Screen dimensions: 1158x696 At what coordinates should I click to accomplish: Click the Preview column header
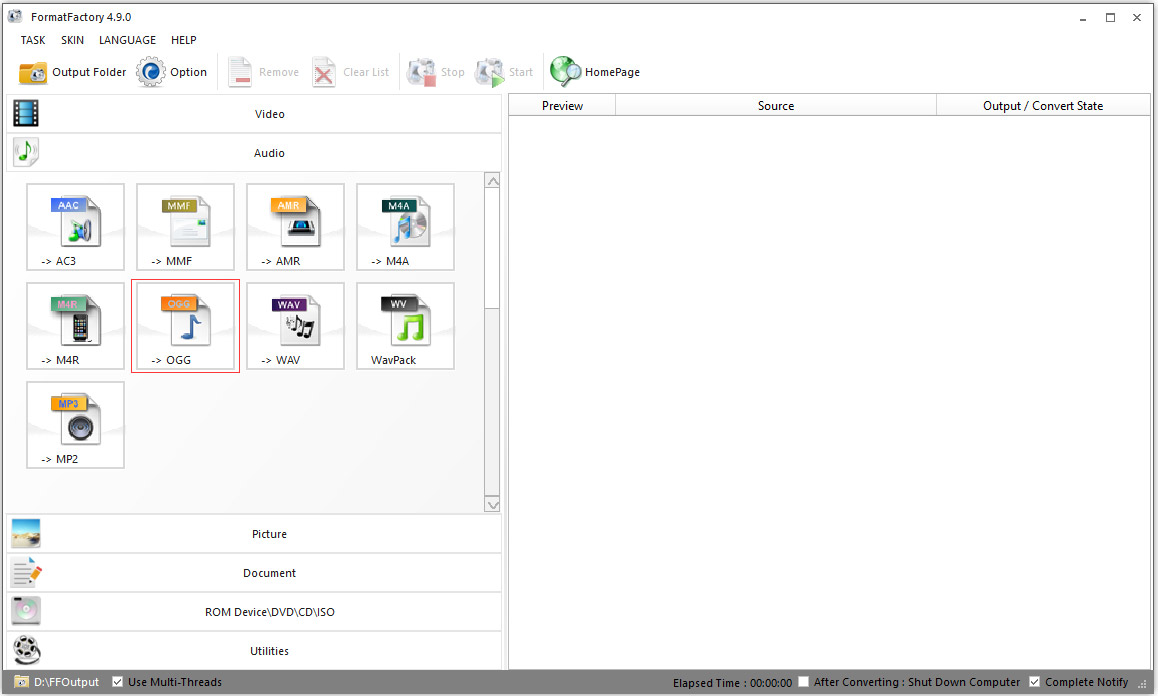point(562,106)
